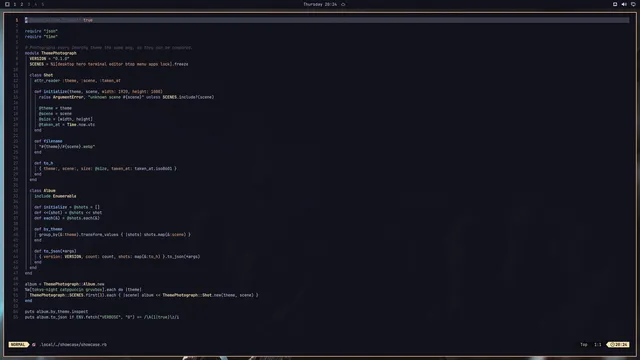Click the showcase.rb file path in the statusline
Screen dimensions: 640x360
[73, 344]
